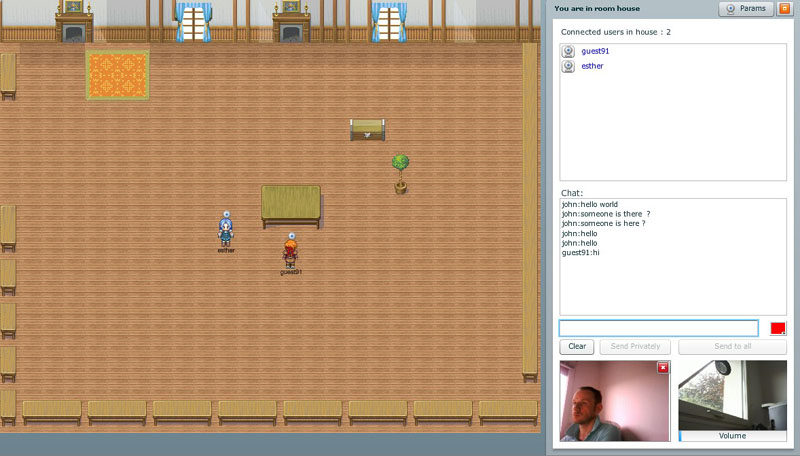
Task: Click webcam icon next to guest91
Action: click(568, 51)
